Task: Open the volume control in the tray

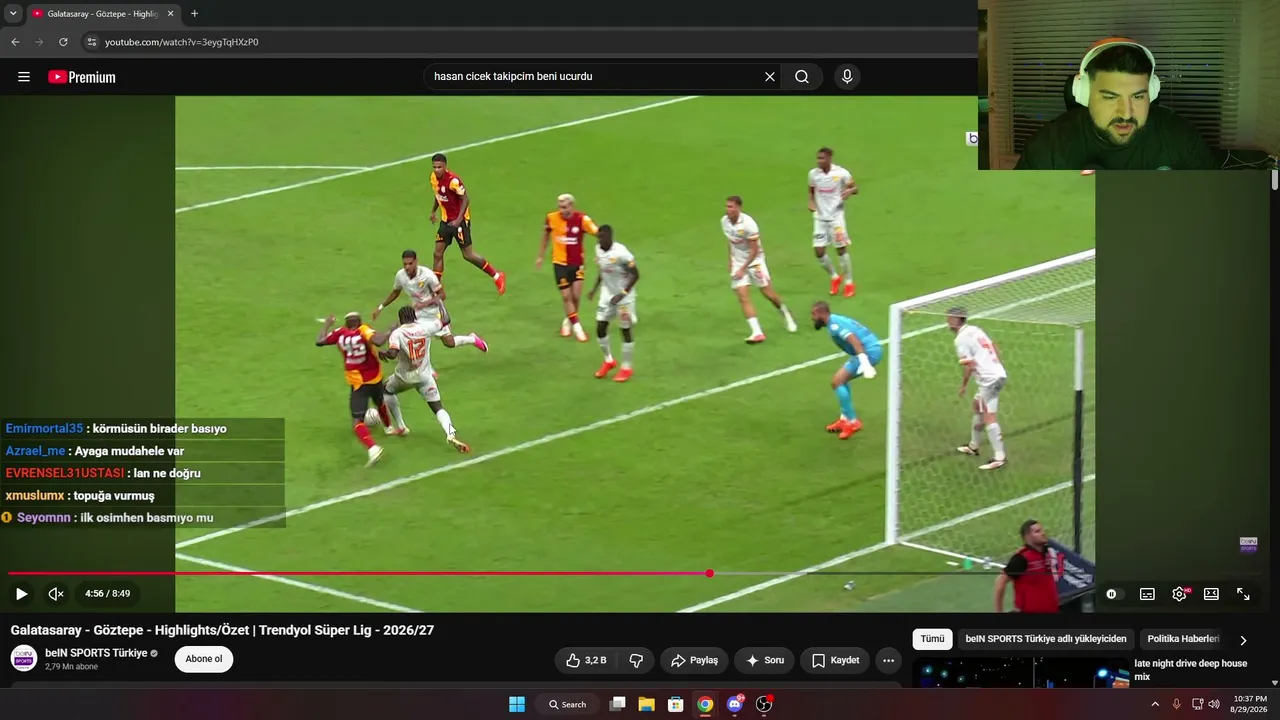Action: [1214, 704]
